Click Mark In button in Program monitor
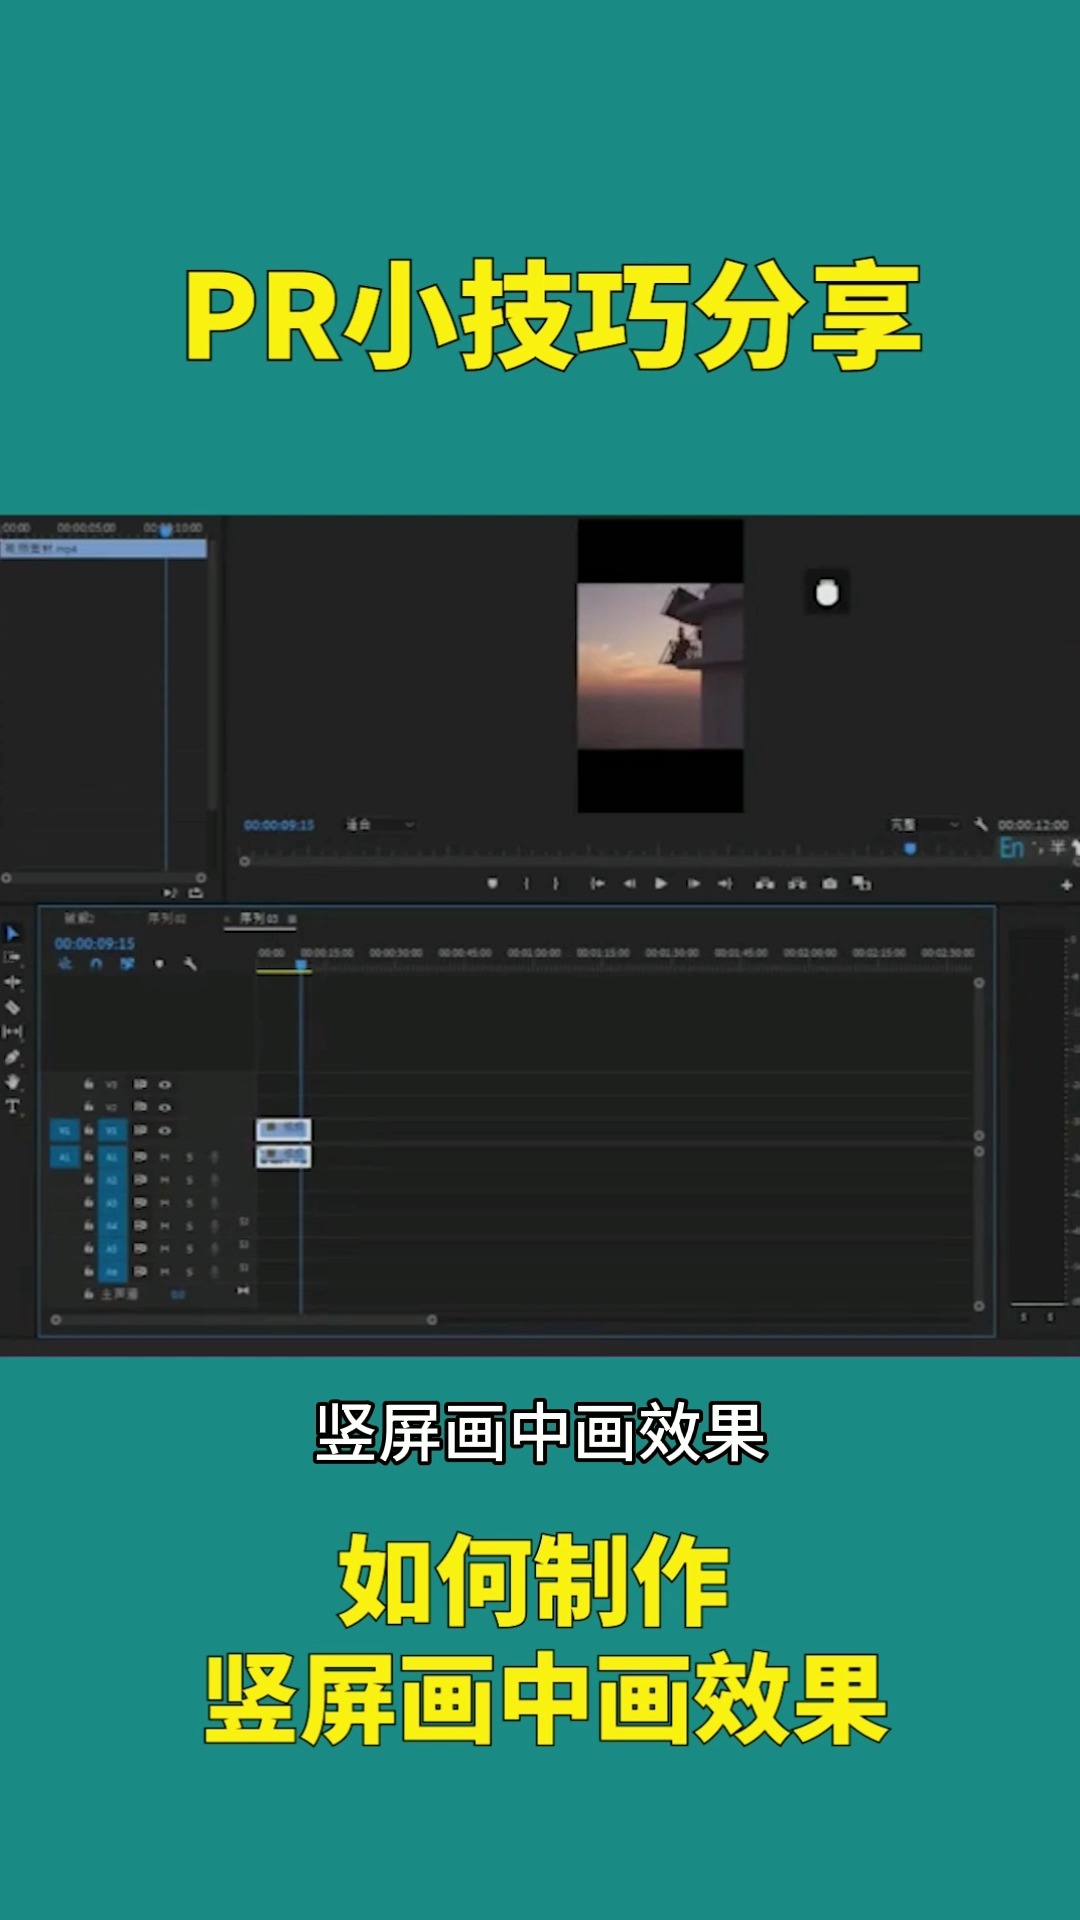 (526, 883)
